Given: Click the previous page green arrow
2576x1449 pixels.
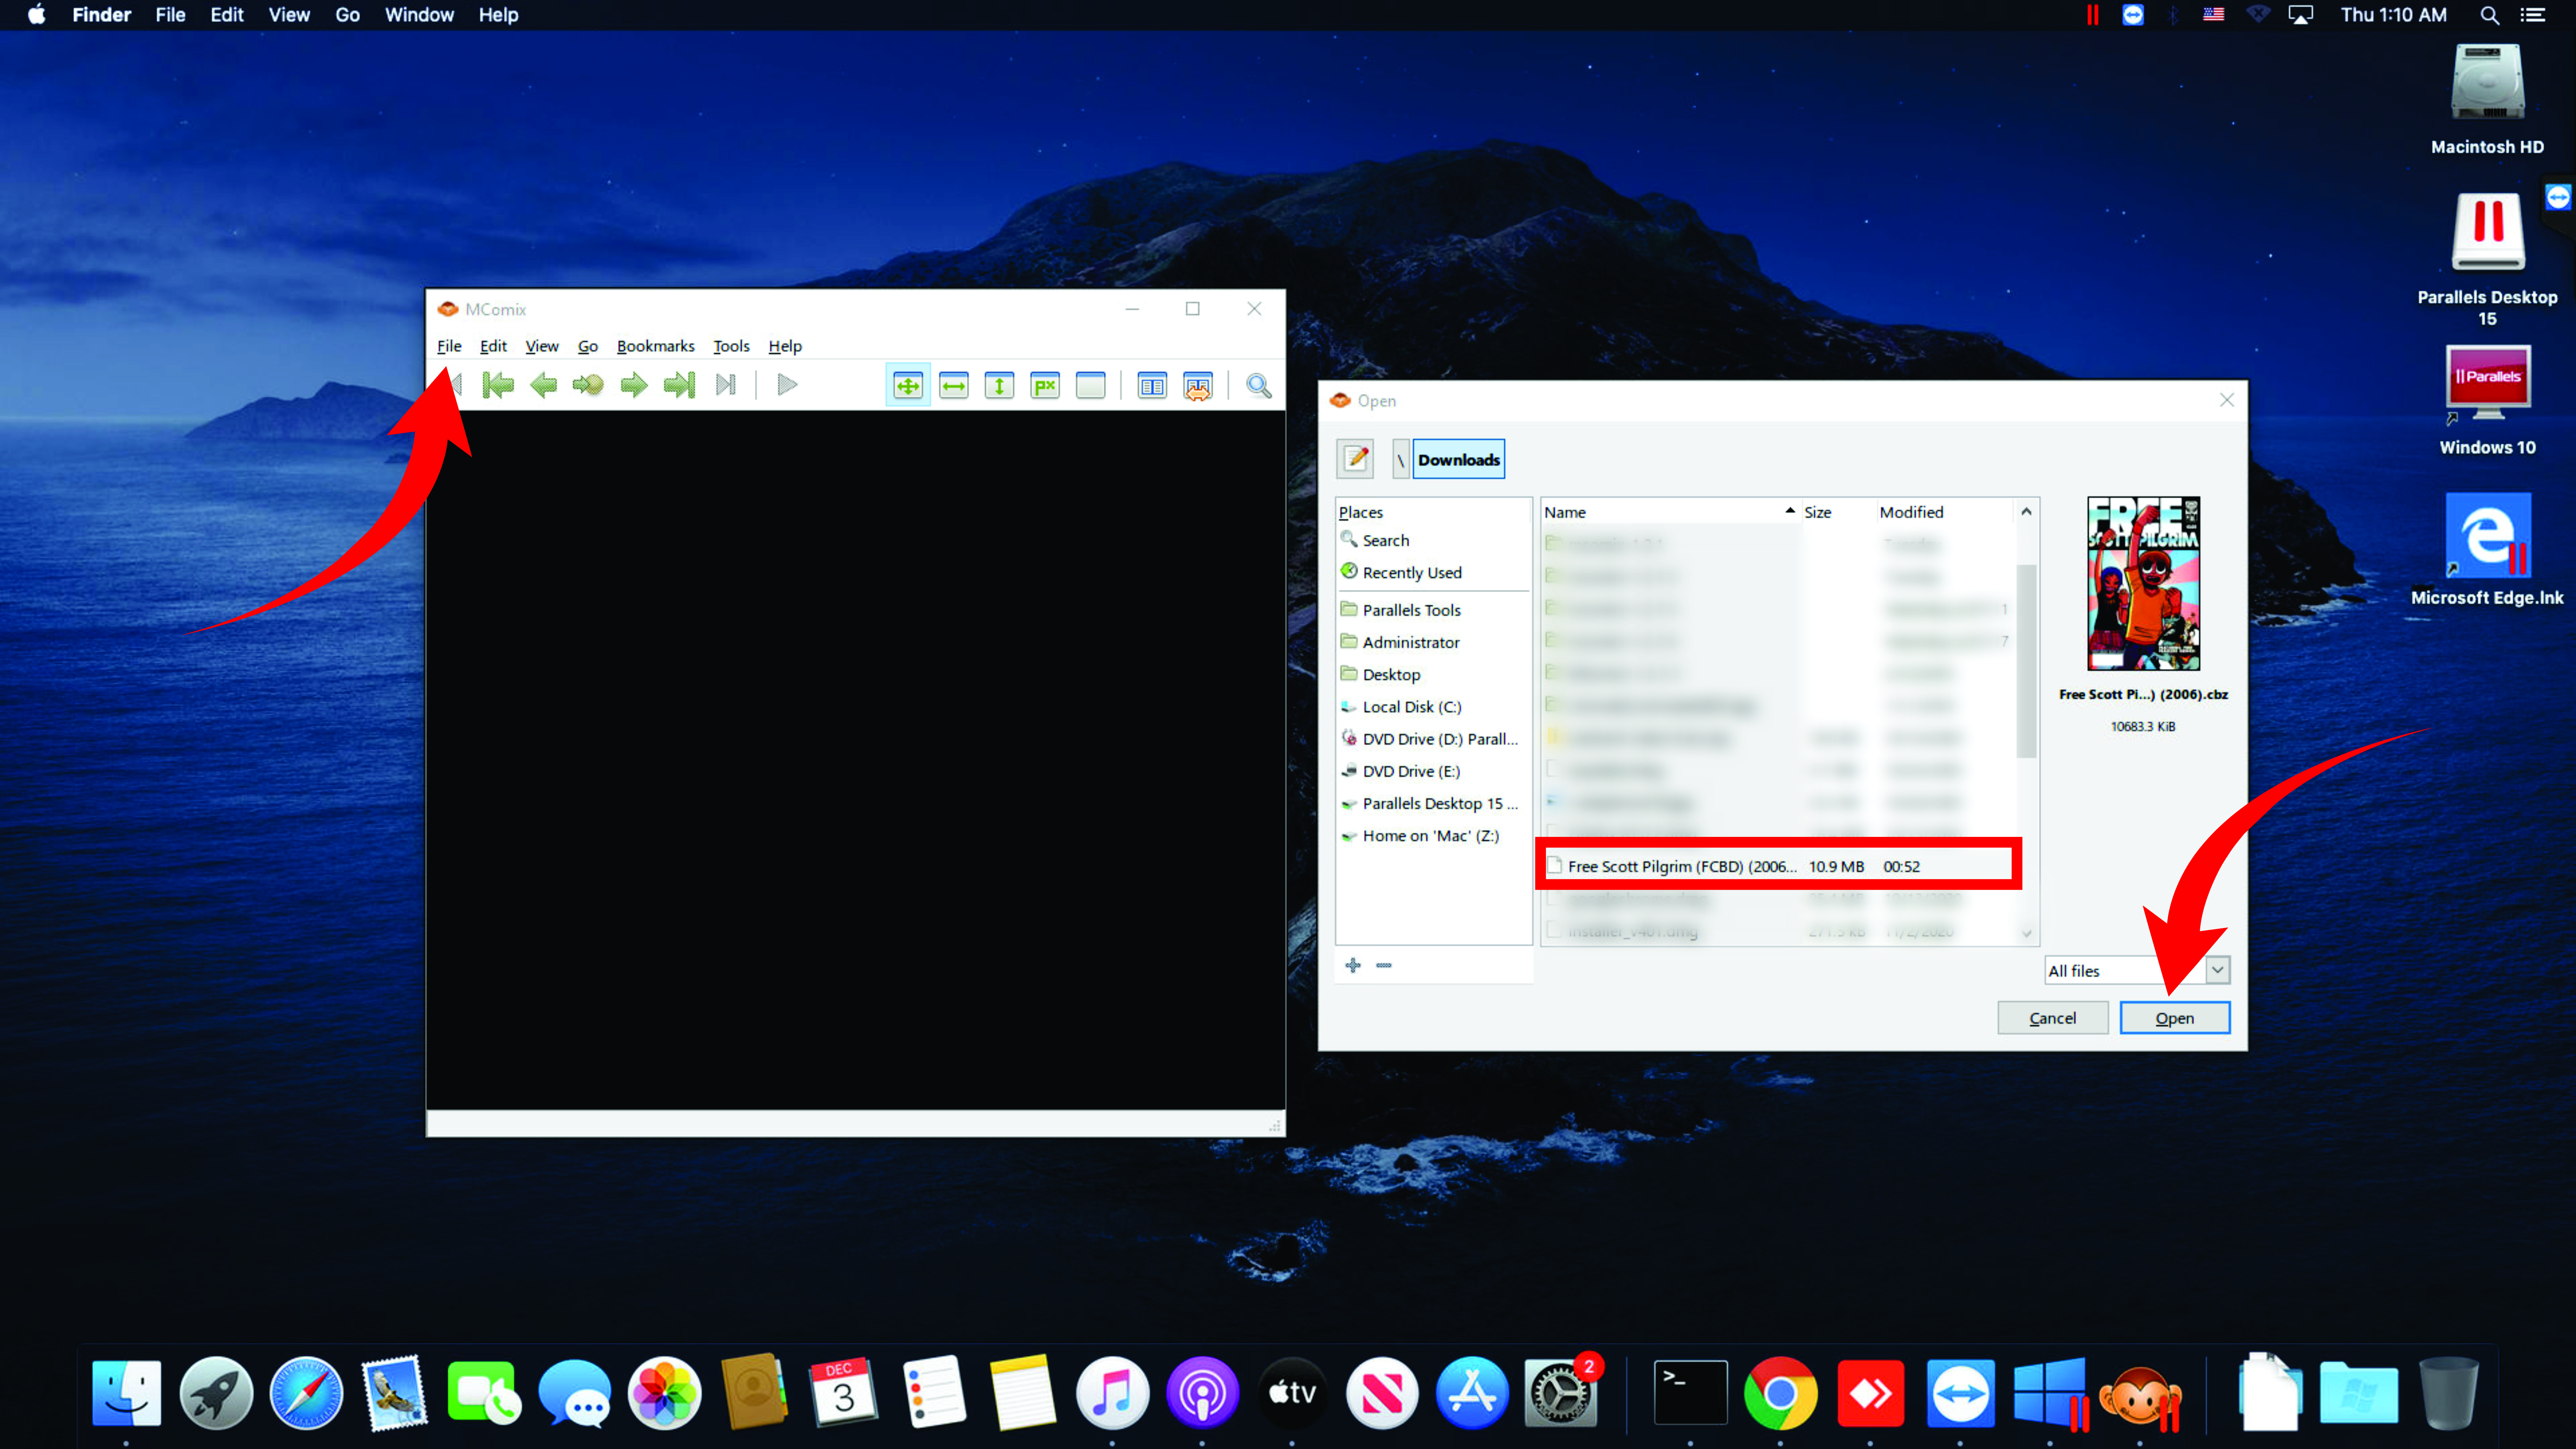Looking at the screenshot, I should (x=543, y=385).
